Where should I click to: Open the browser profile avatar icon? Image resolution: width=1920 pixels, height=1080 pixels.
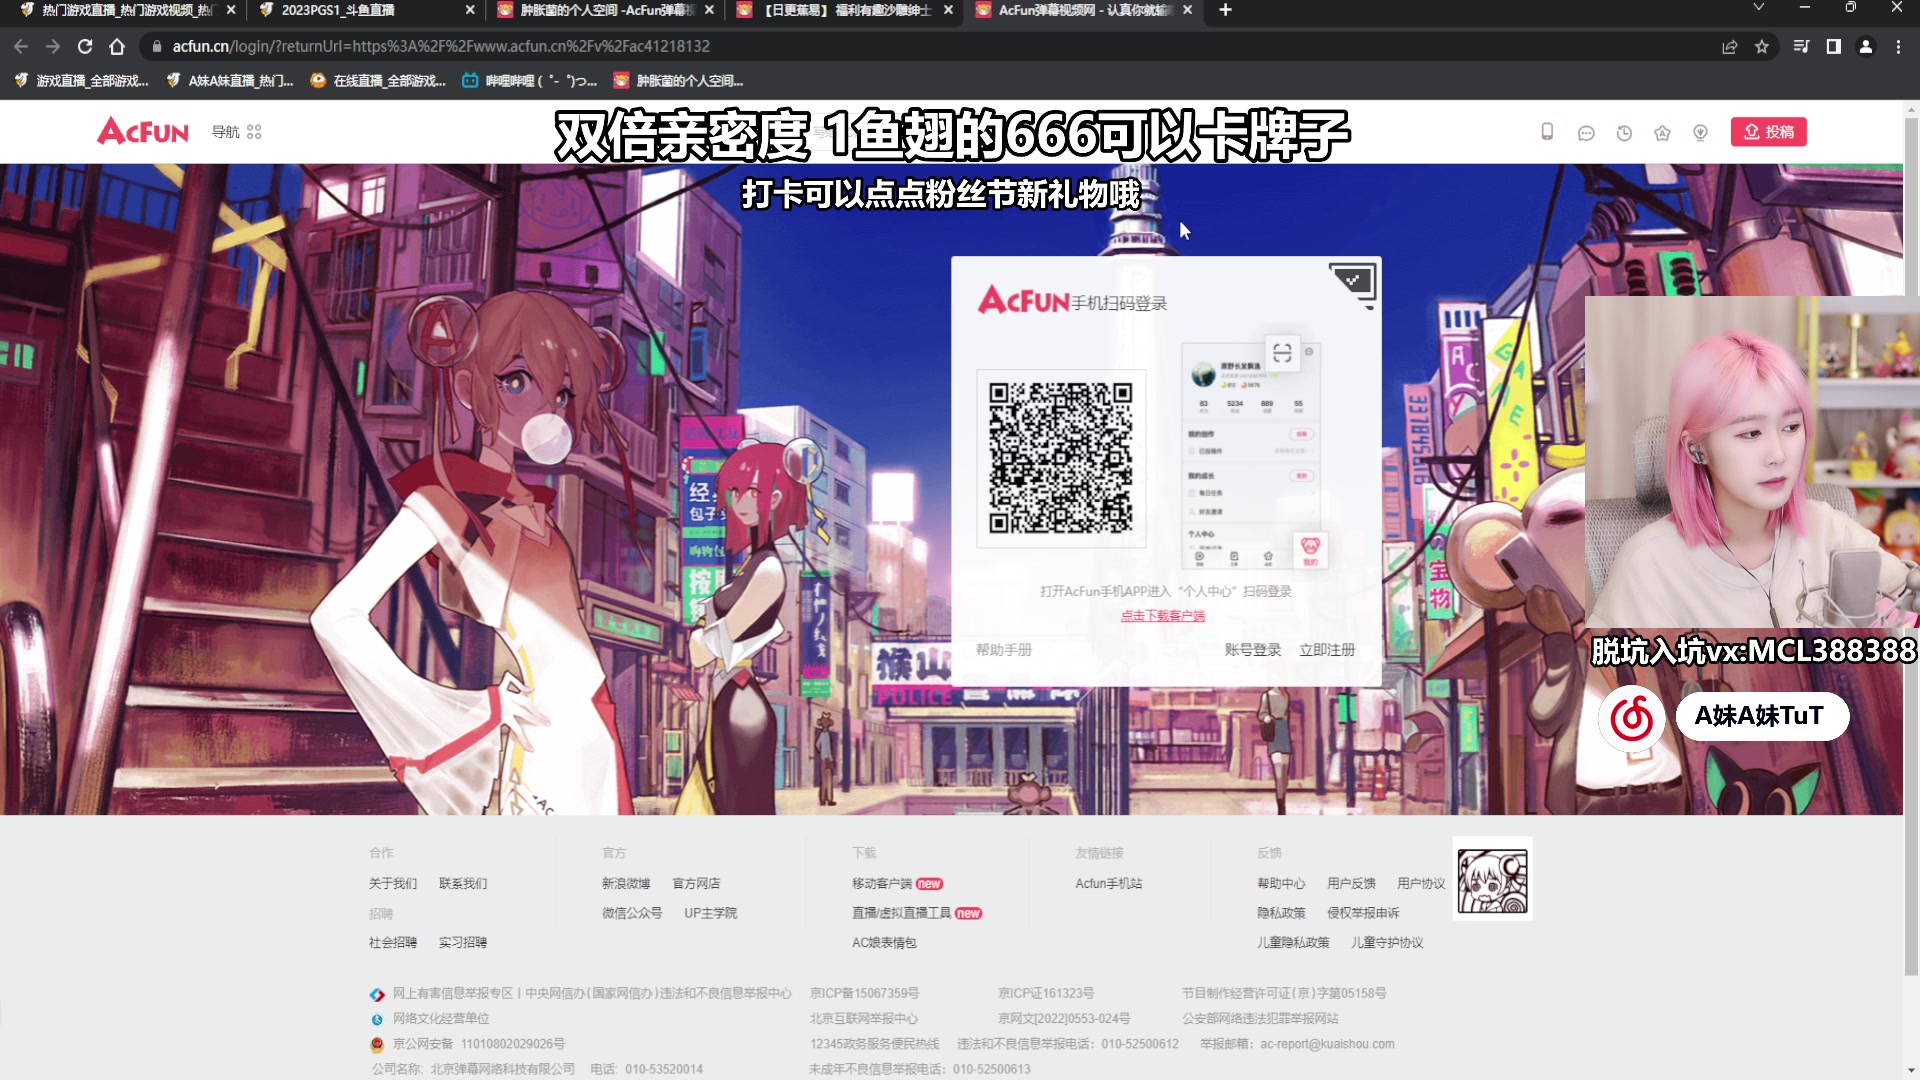pyautogui.click(x=1866, y=46)
